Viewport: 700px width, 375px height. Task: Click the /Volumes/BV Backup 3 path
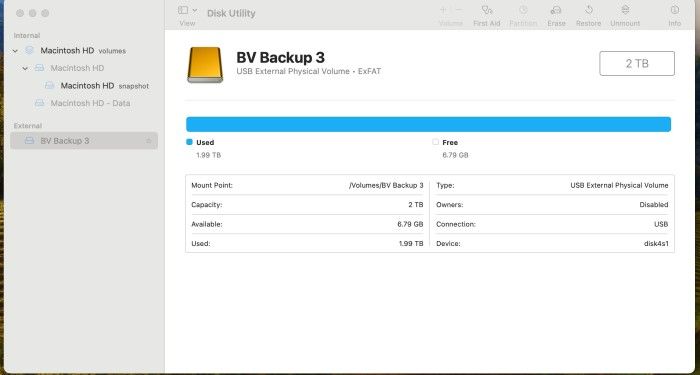tap(386, 185)
